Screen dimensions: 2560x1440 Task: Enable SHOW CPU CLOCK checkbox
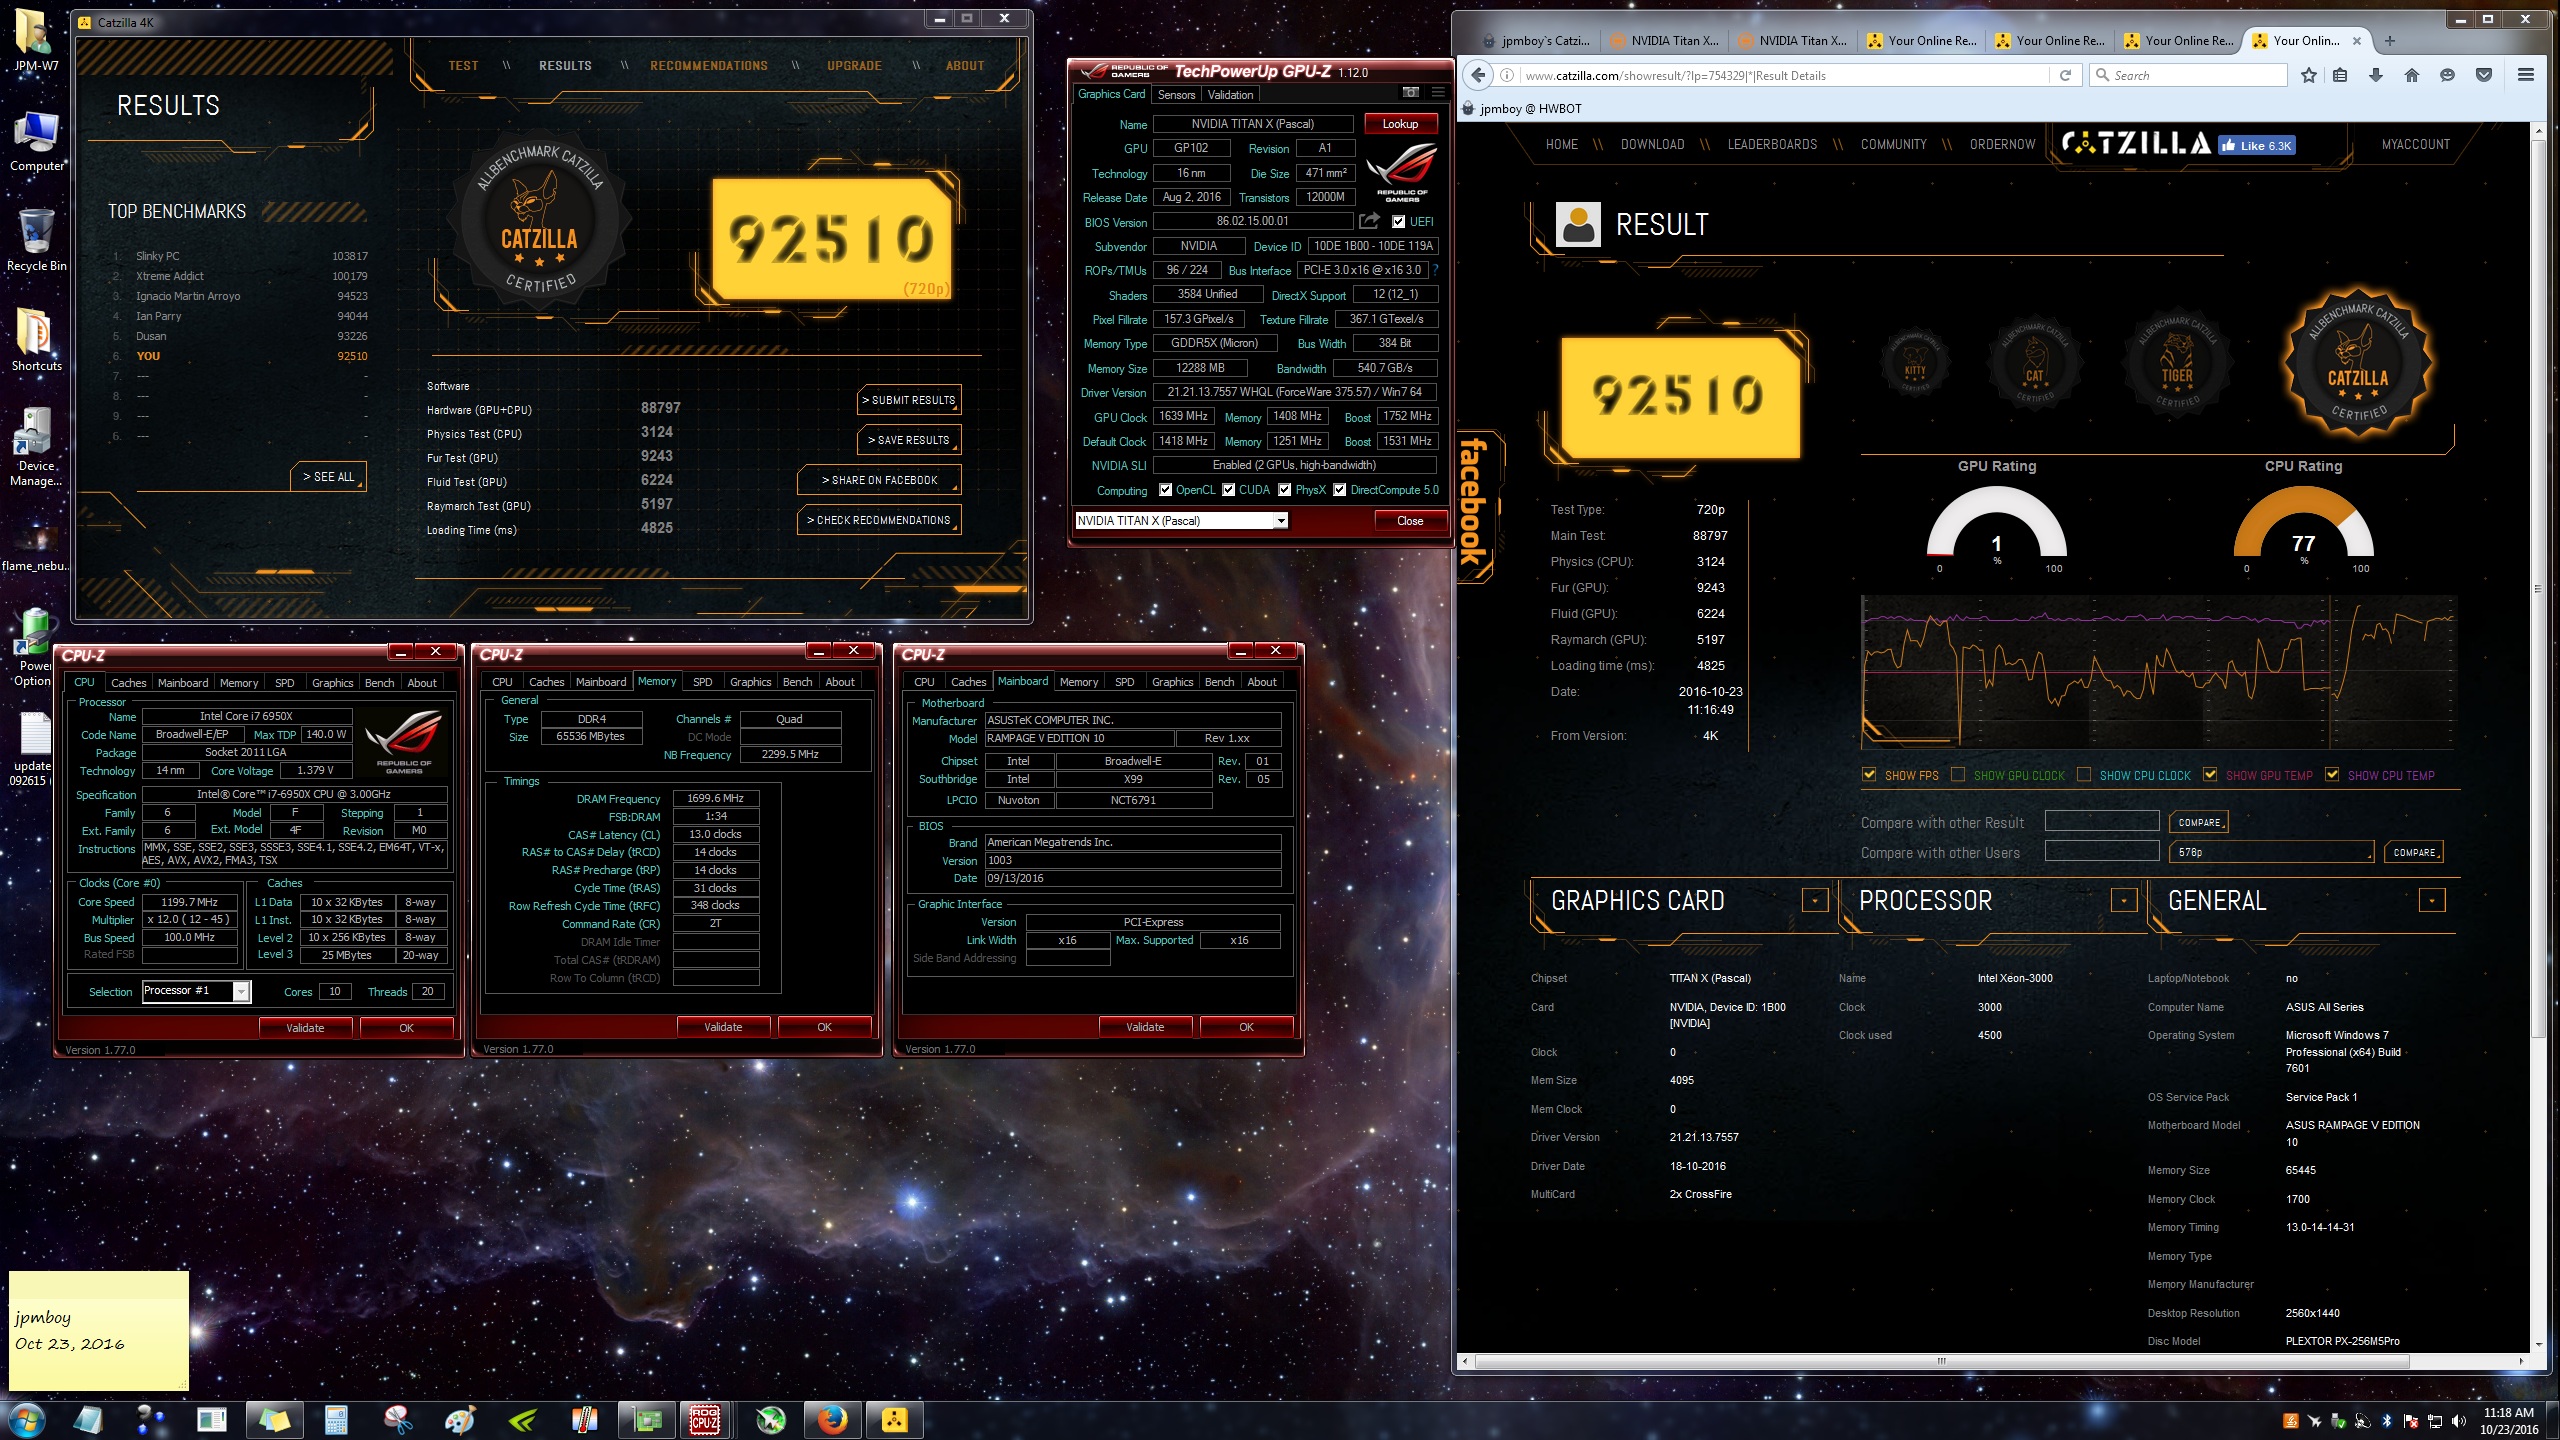point(2084,774)
